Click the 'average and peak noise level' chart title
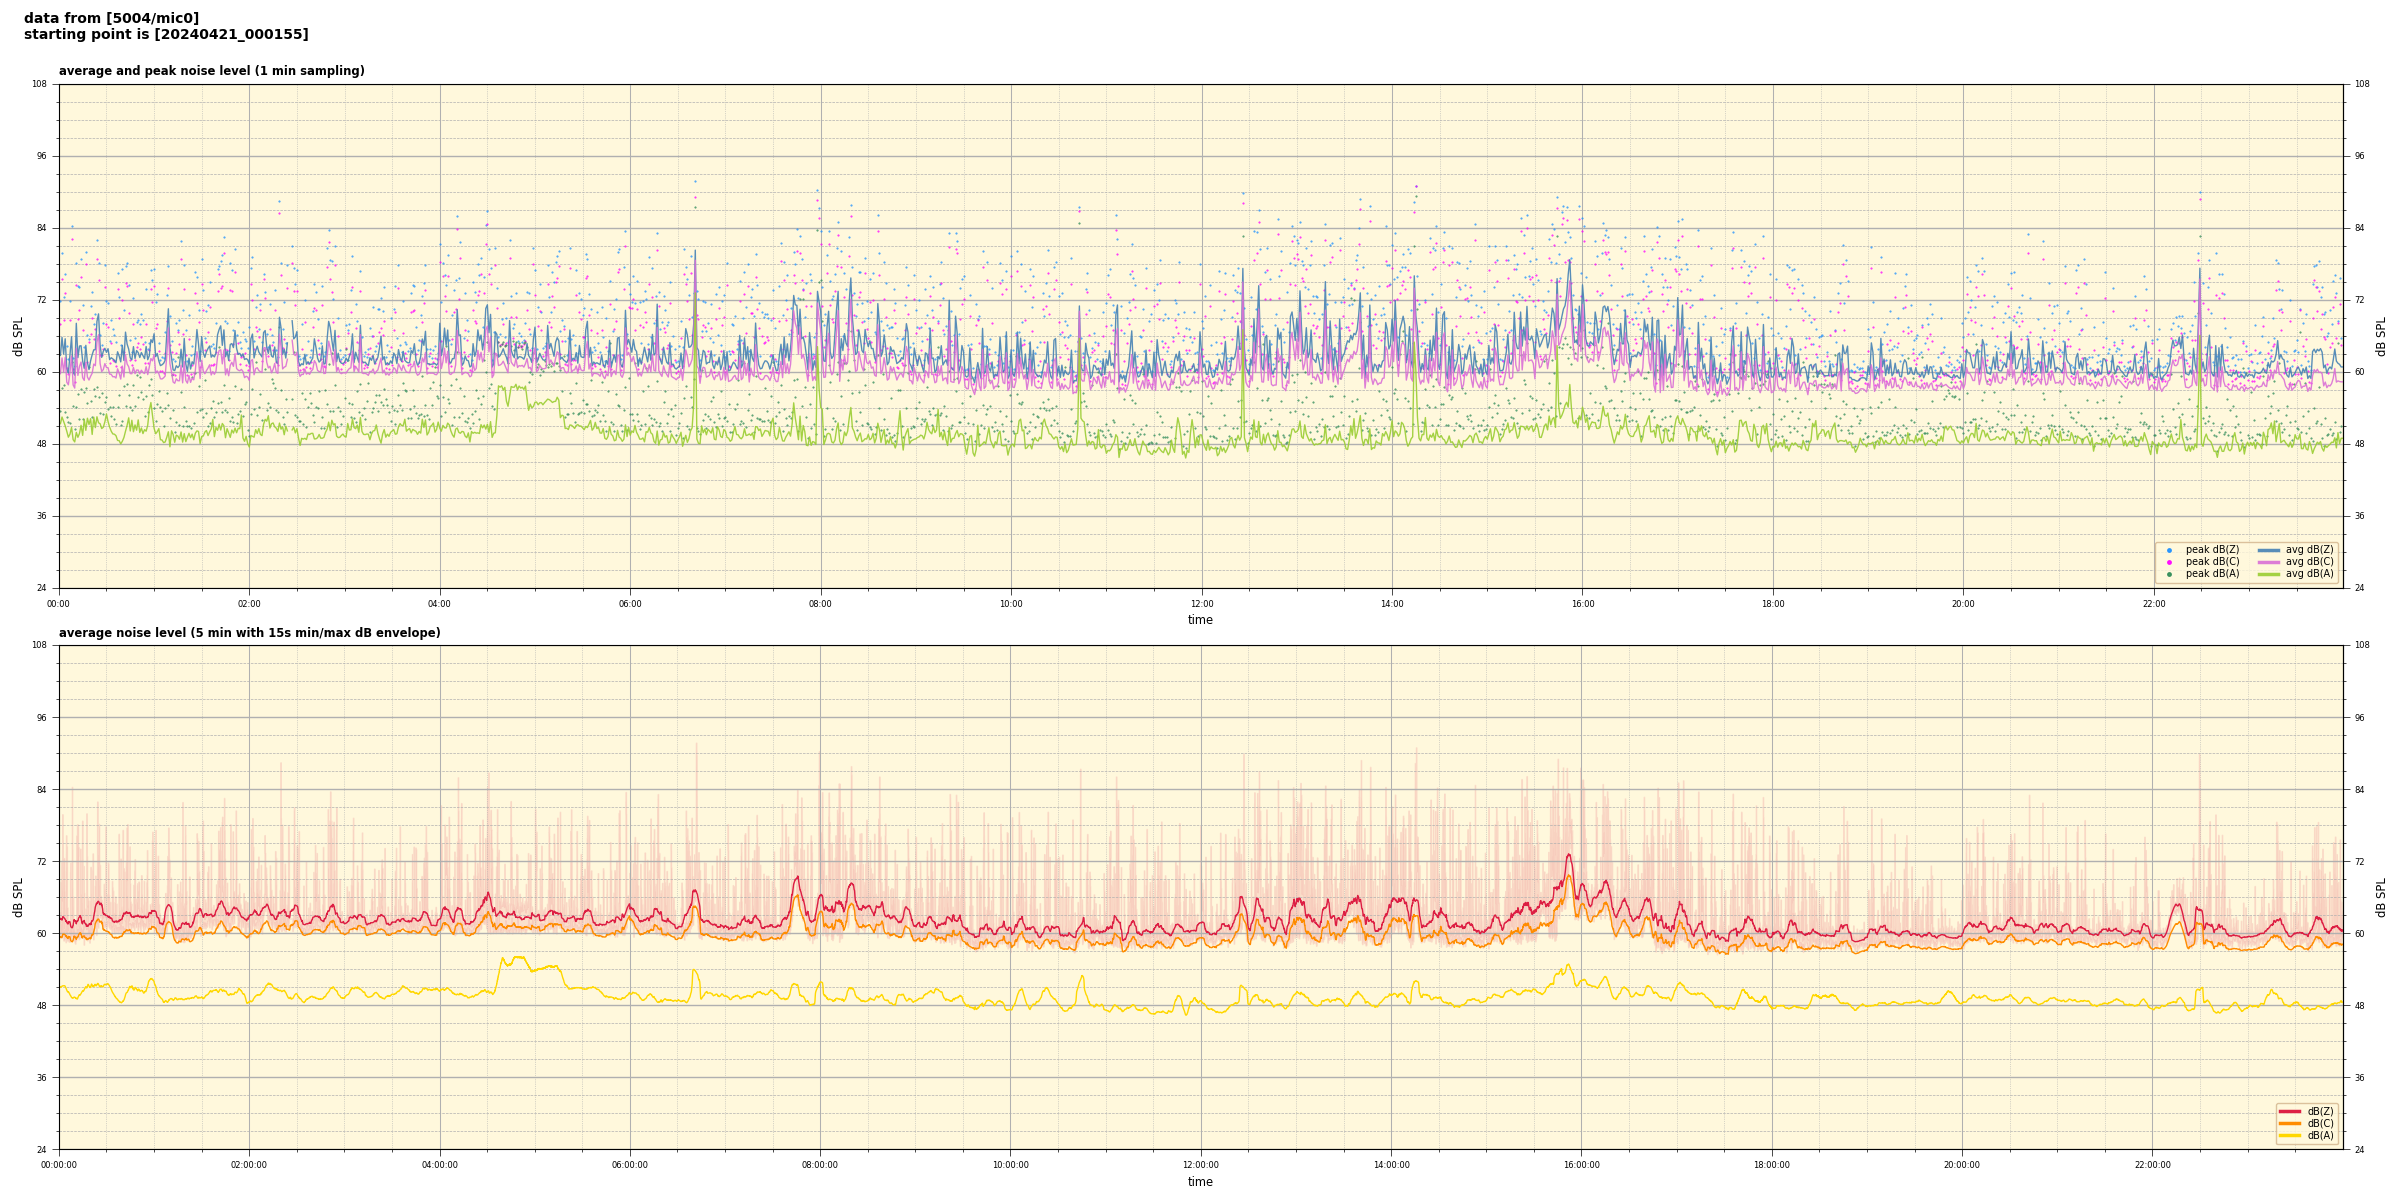Screen dimensions: 2400x1200 (211, 71)
